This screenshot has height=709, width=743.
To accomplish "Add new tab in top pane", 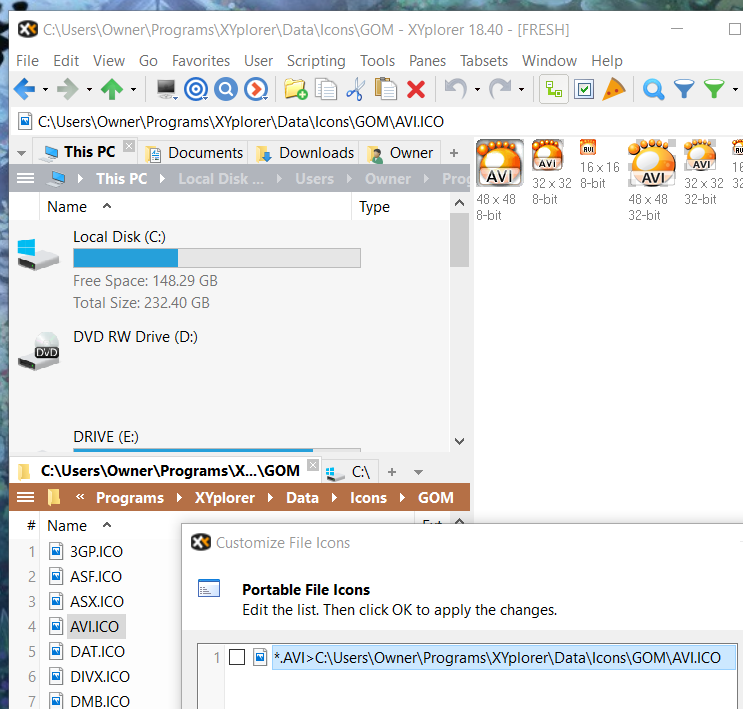I will click(x=454, y=153).
